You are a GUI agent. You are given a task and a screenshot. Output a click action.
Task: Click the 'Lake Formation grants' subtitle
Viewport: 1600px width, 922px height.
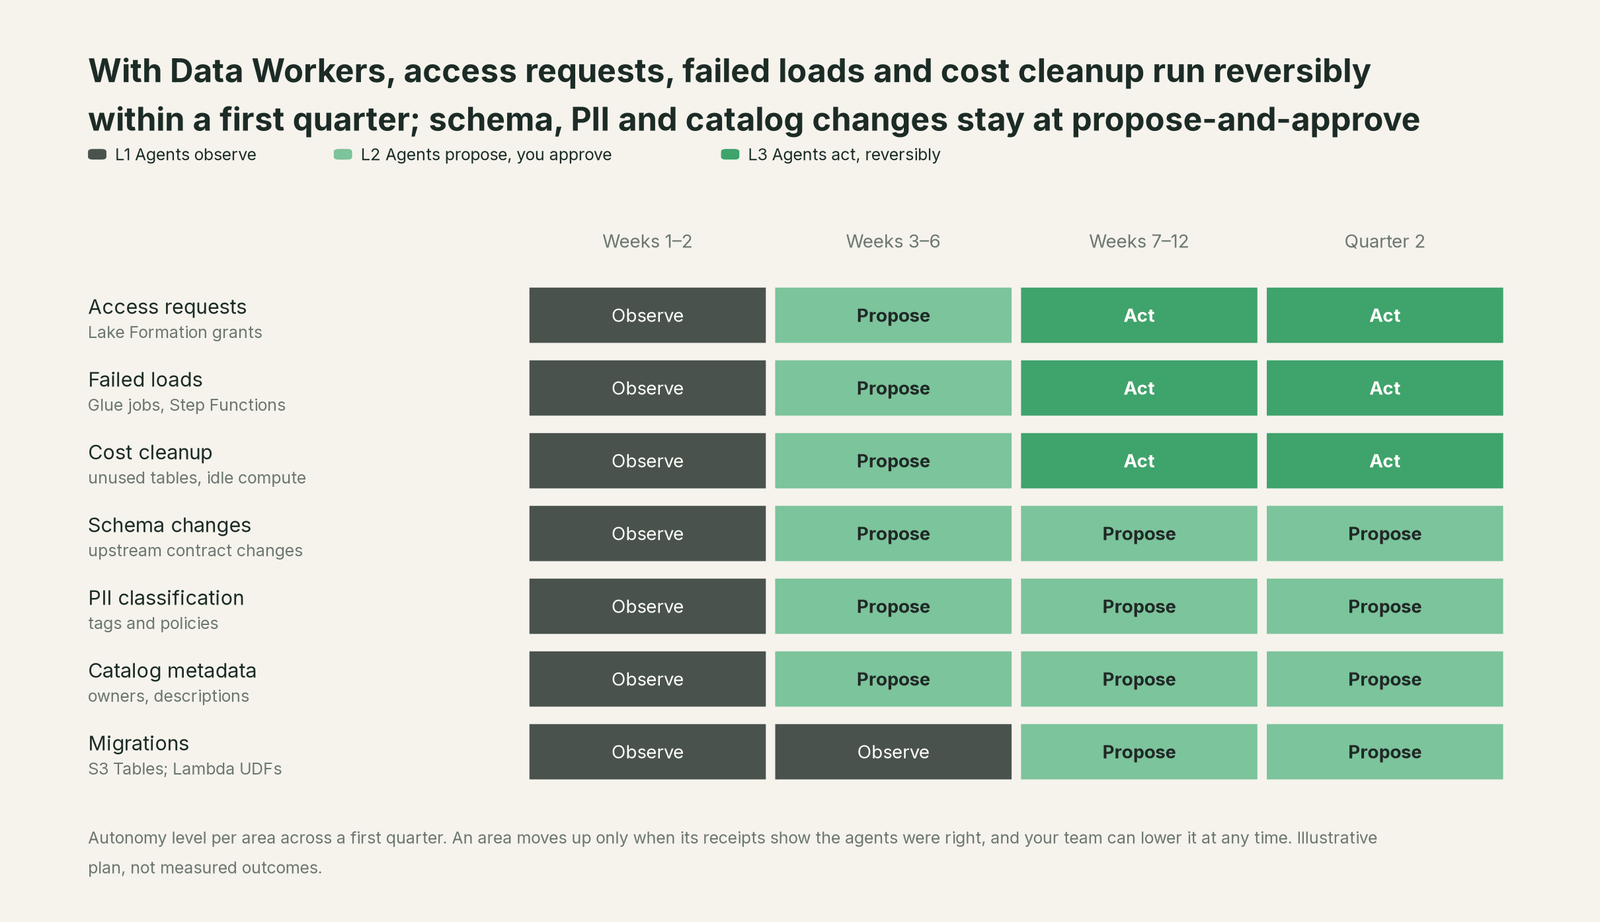point(175,332)
